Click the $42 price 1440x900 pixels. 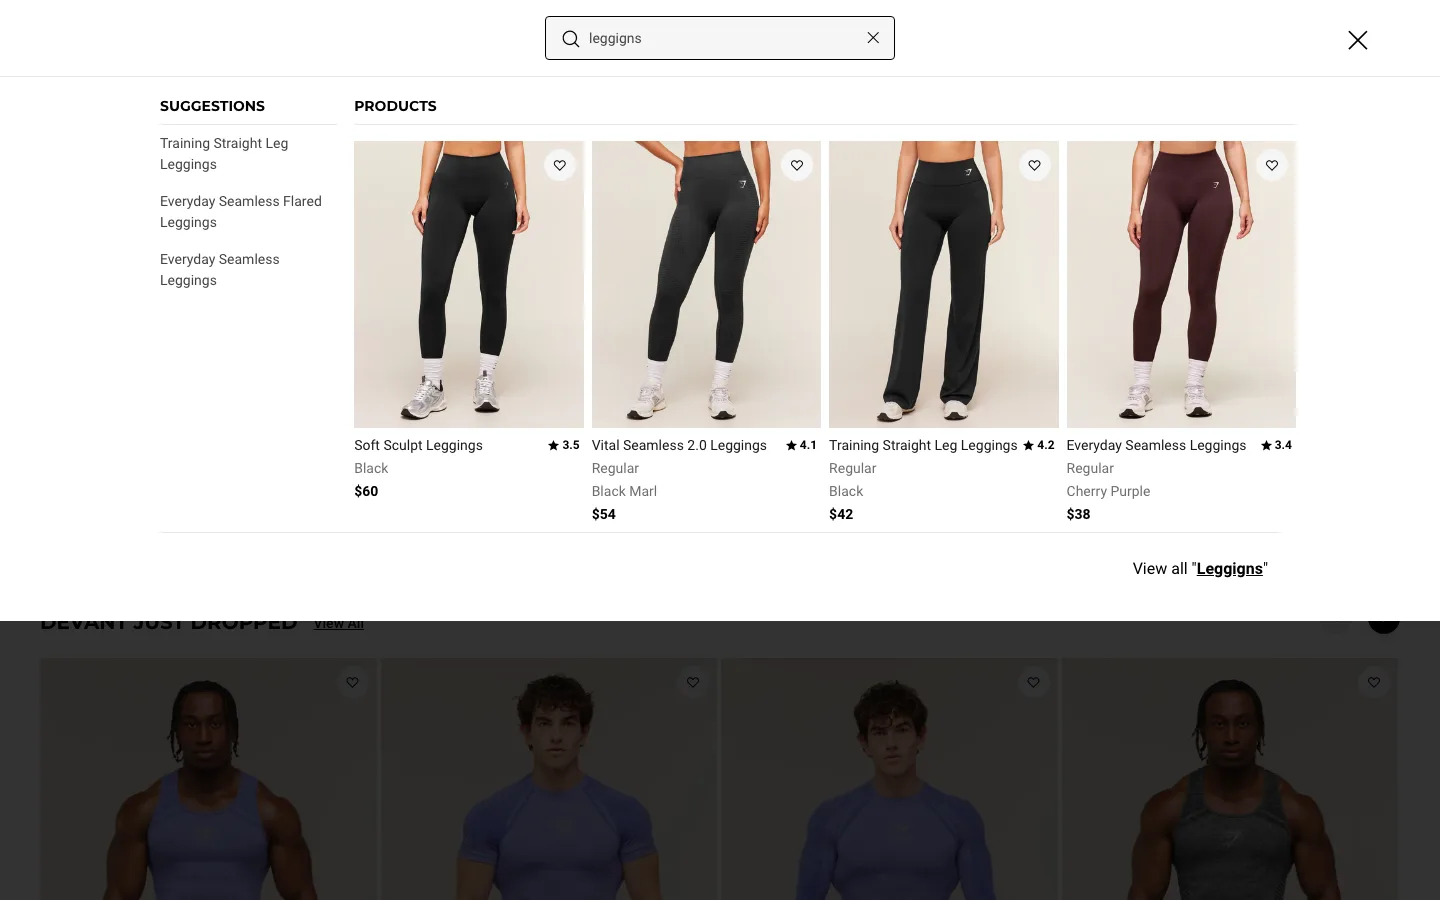click(841, 515)
